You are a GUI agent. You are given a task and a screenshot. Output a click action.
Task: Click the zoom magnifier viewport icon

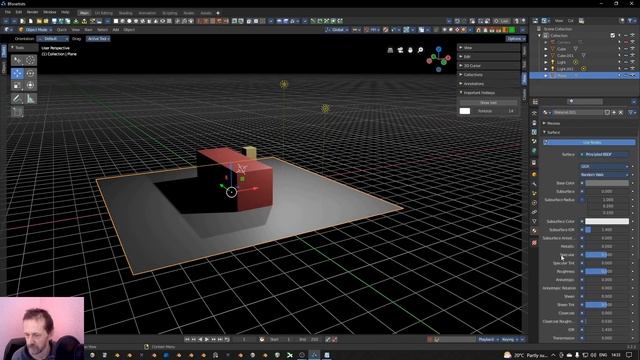pyautogui.click(x=420, y=50)
